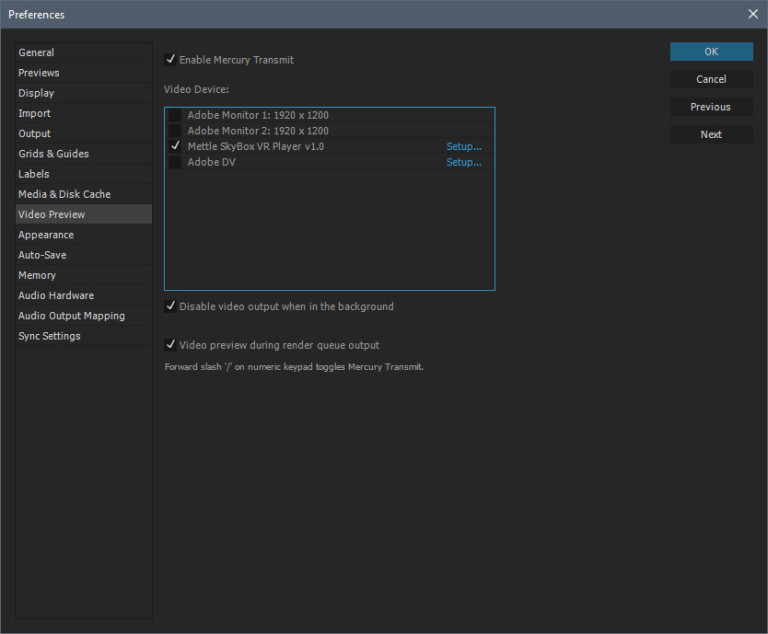768x634 pixels.
Task: Select the Appearance category
Action: tap(46, 235)
